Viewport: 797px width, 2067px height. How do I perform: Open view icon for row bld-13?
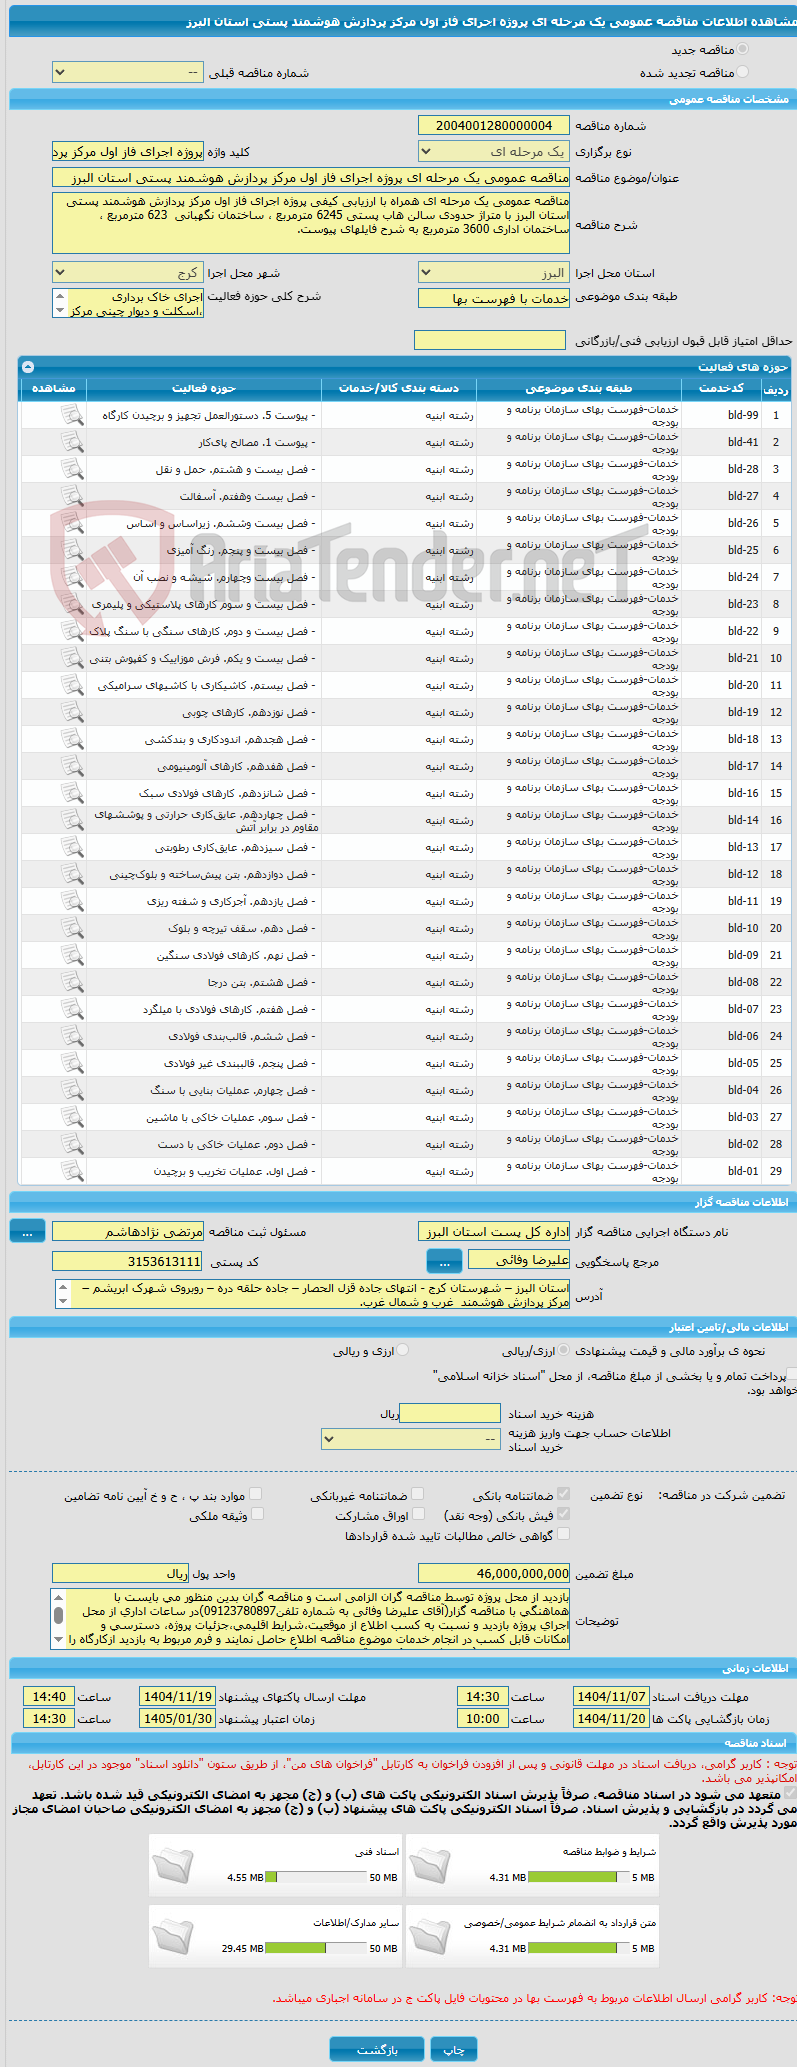72,847
